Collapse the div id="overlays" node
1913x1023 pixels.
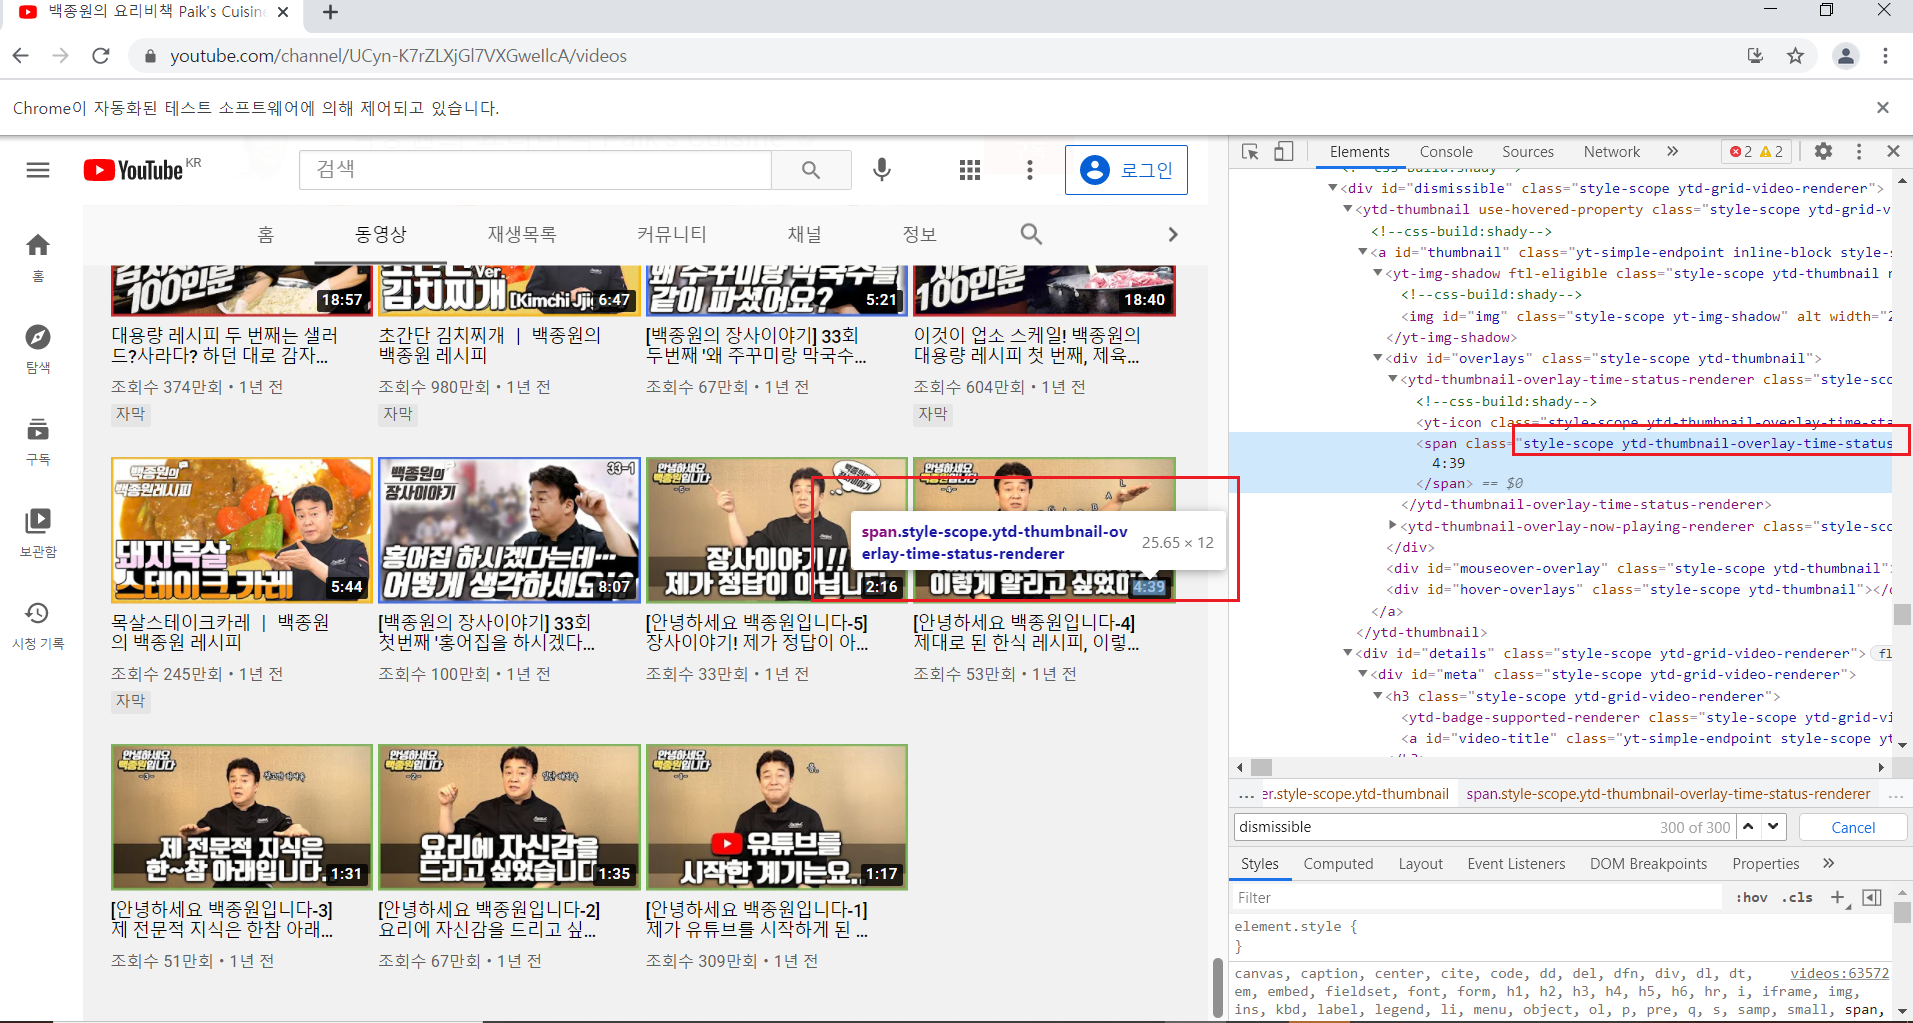point(1378,358)
